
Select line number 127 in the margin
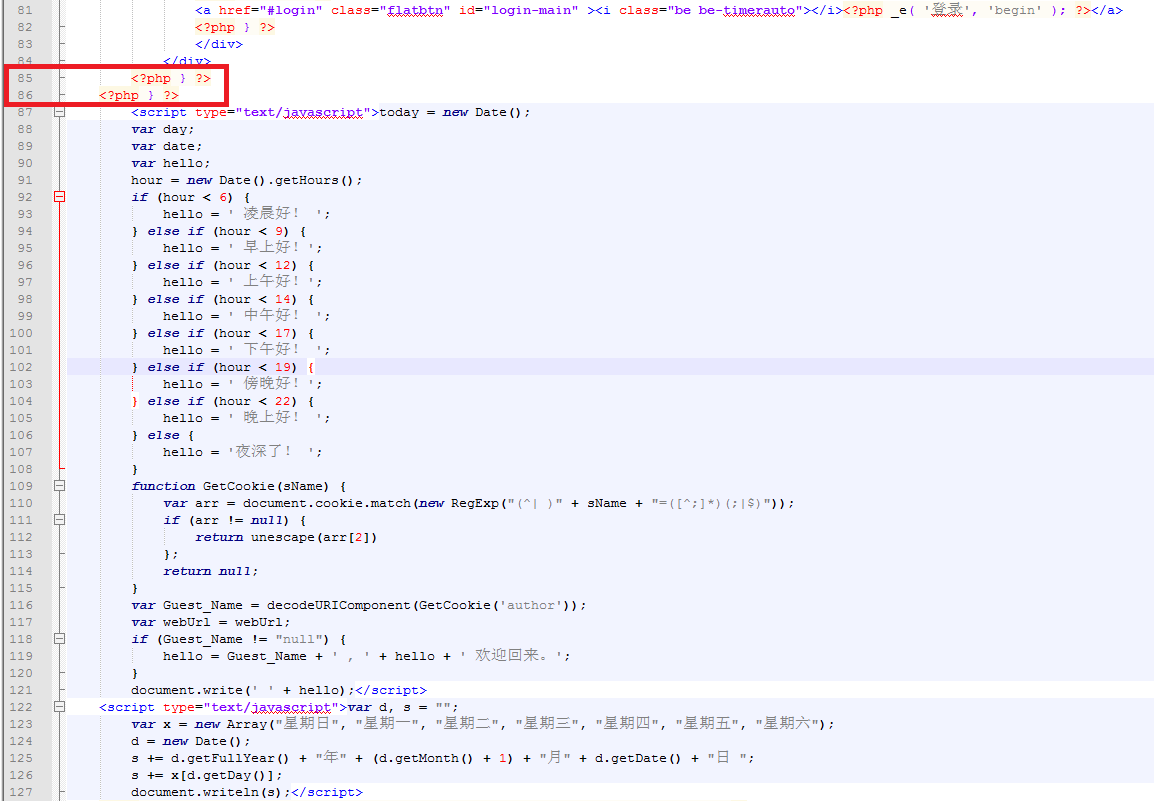point(20,792)
